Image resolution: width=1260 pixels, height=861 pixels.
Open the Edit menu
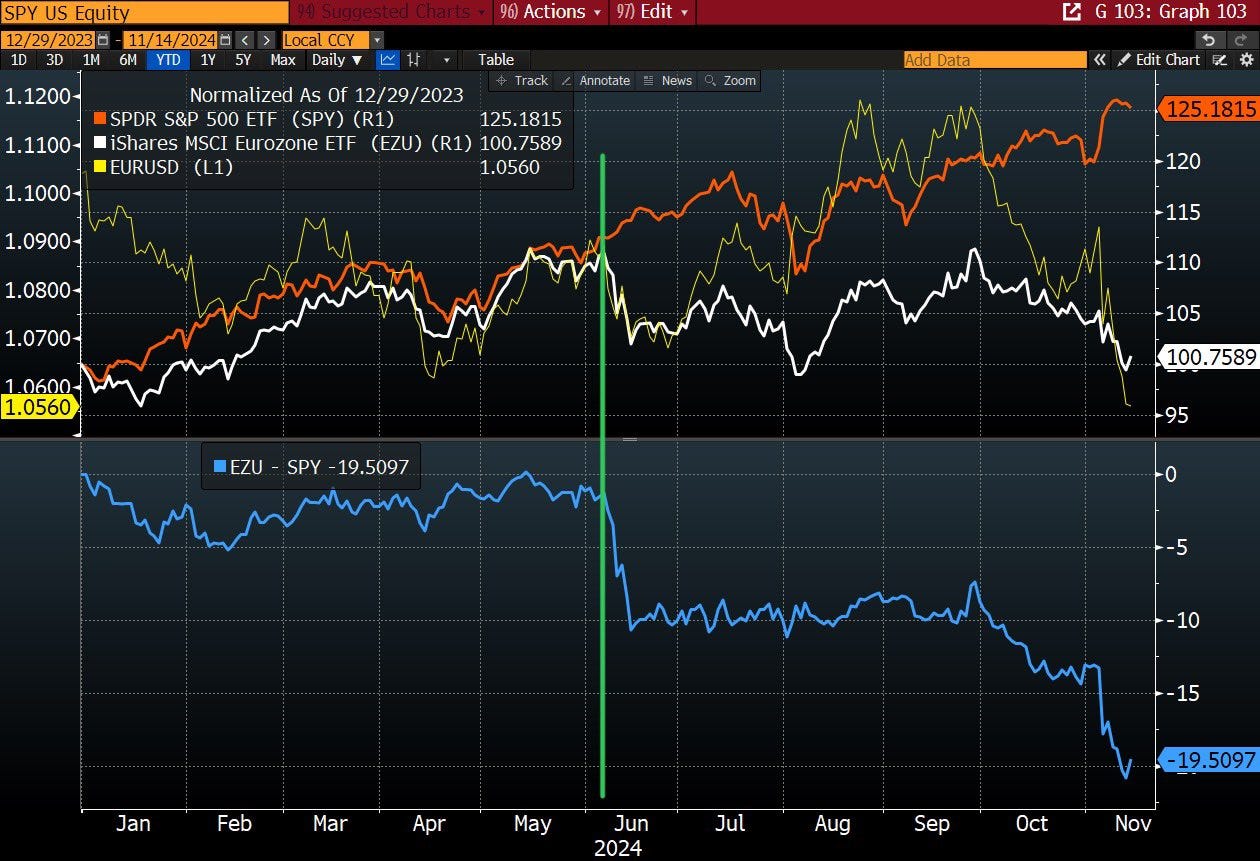coord(654,12)
